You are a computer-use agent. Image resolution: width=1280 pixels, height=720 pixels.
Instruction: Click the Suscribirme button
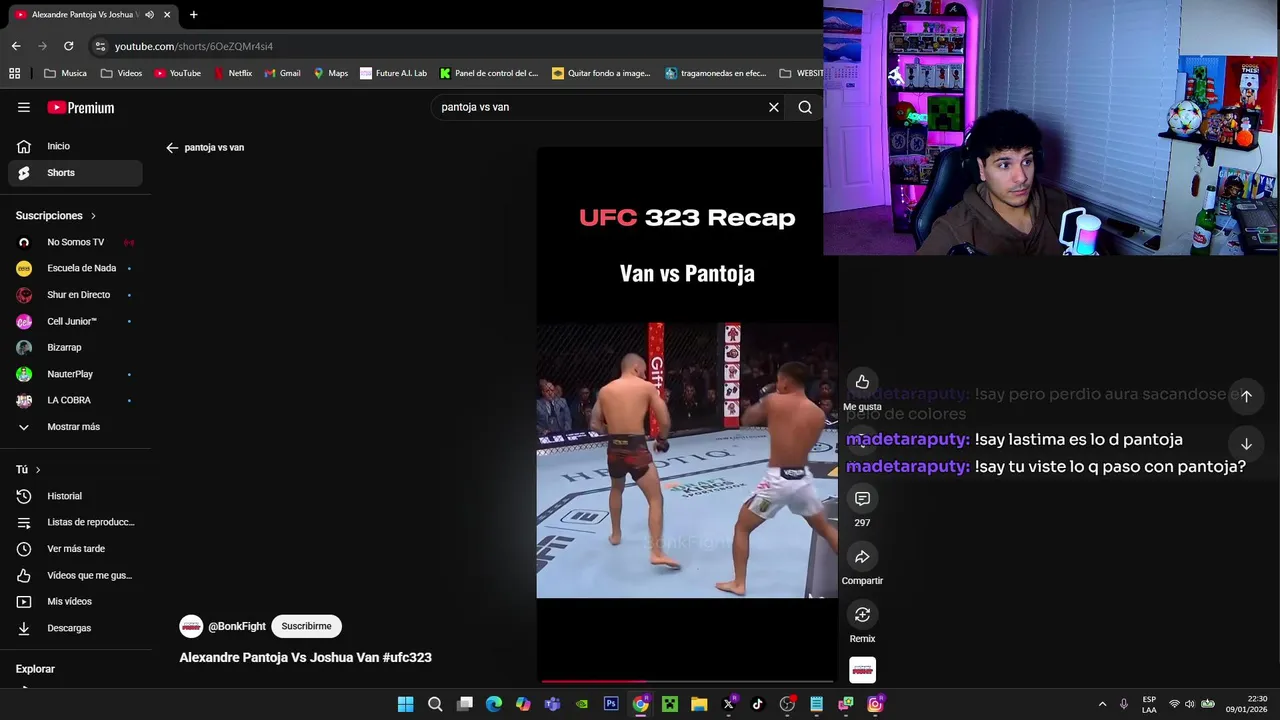click(x=306, y=626)
